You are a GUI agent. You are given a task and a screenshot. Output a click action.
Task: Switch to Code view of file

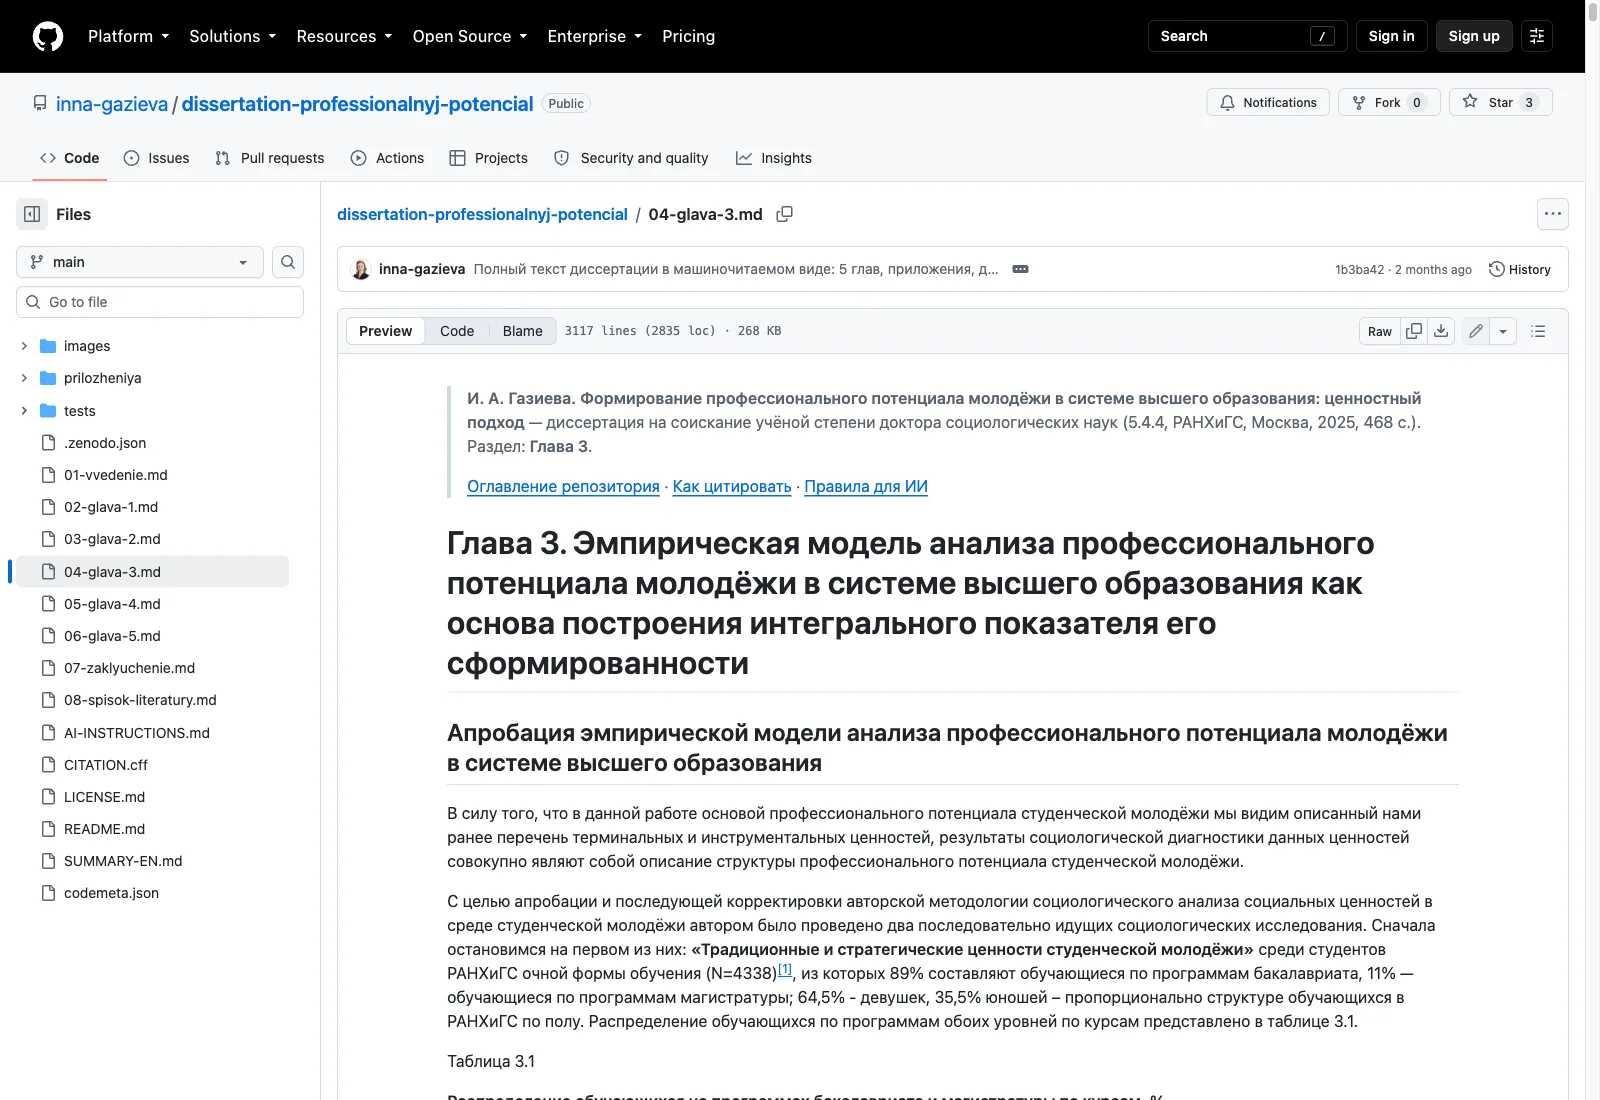[x=457, y=331]
